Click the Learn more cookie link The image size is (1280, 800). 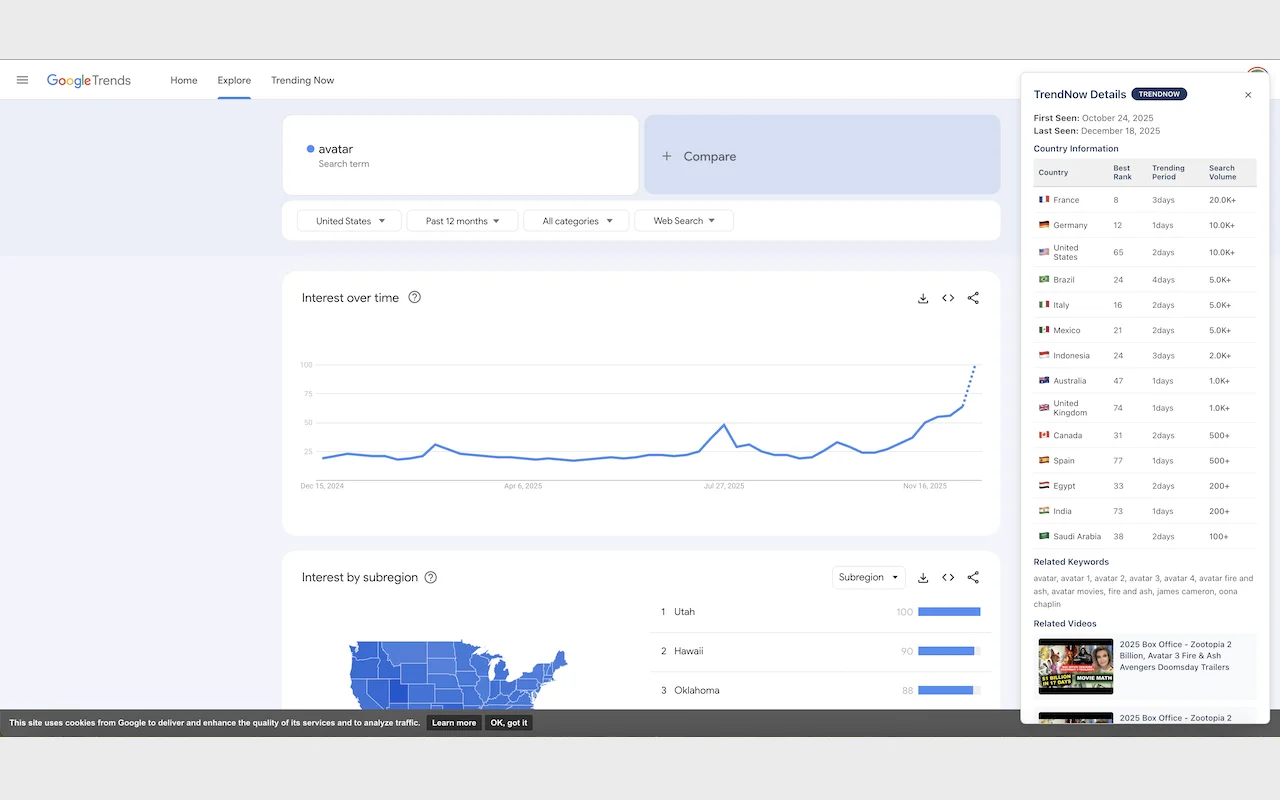pos(453,722)
